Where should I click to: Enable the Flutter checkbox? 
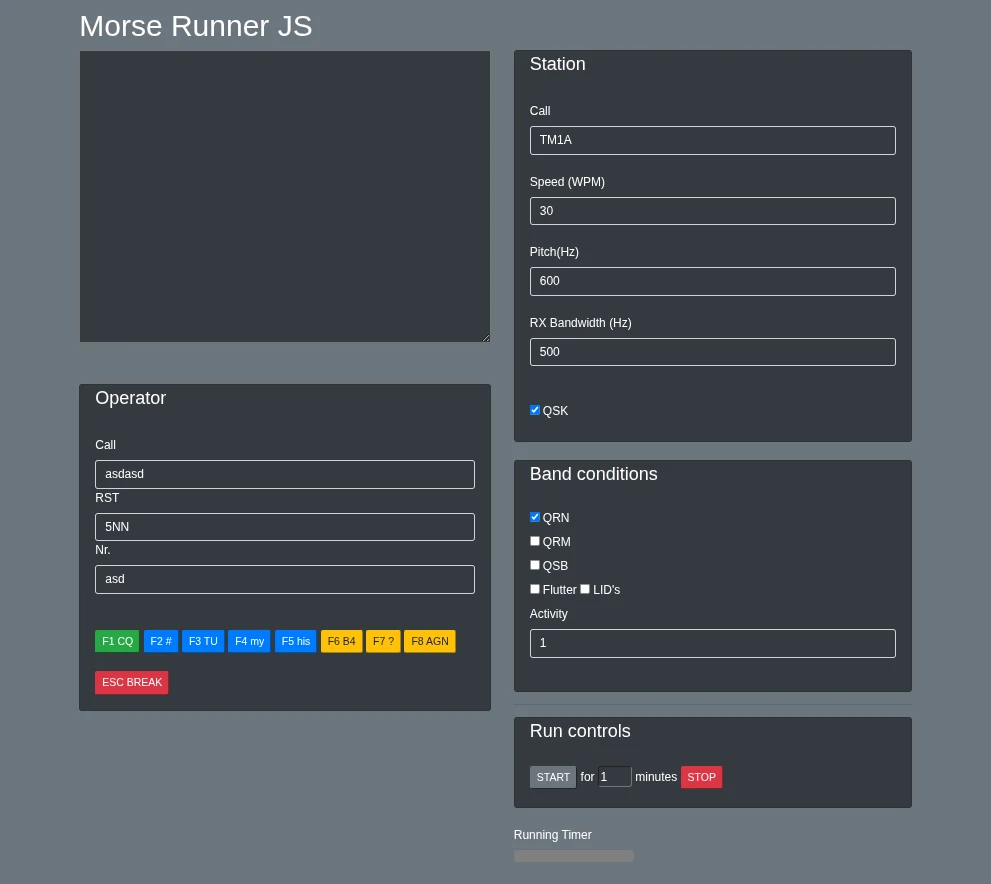pos(535,589)
